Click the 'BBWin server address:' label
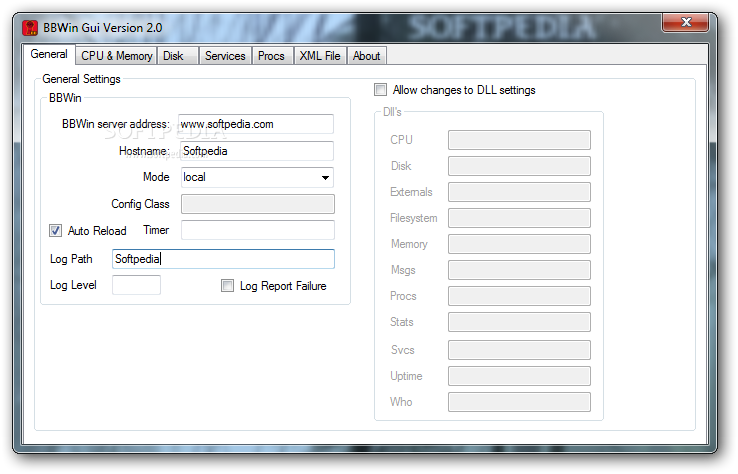Screen dimensions: 738x474 coord(116,124)
